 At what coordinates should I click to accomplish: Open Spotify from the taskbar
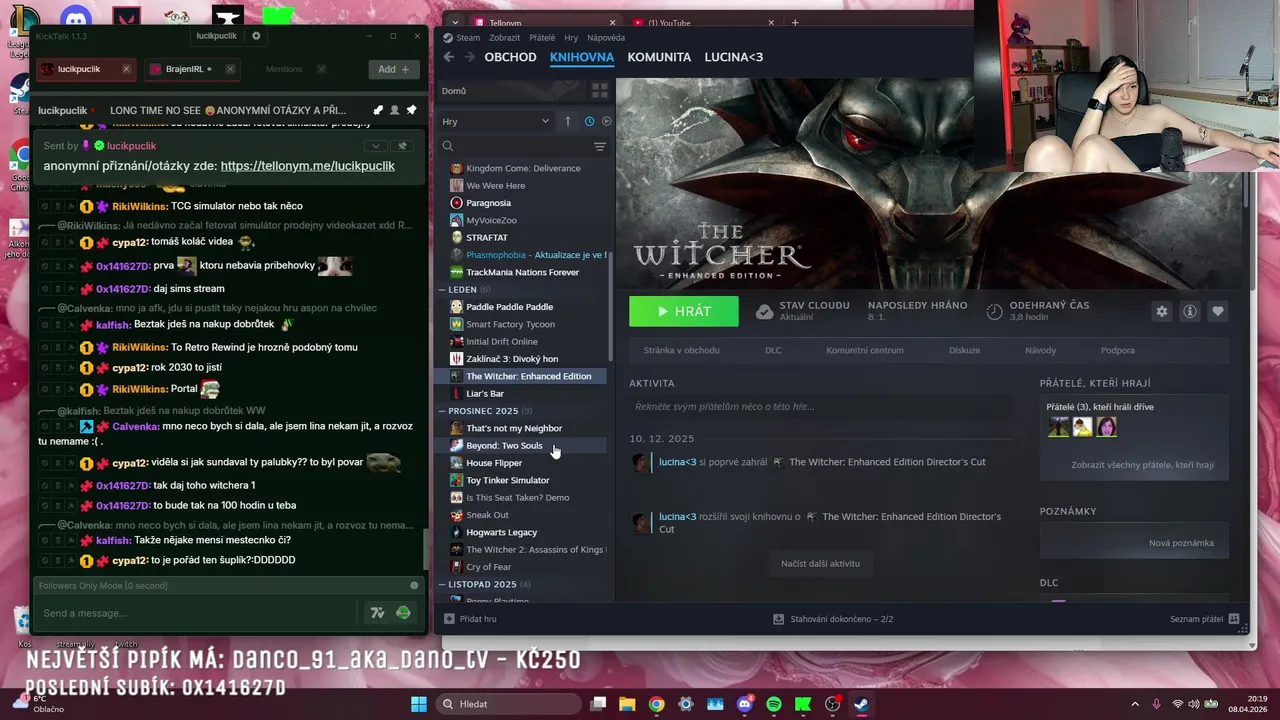pyautogui.click(x=774, y=704)
